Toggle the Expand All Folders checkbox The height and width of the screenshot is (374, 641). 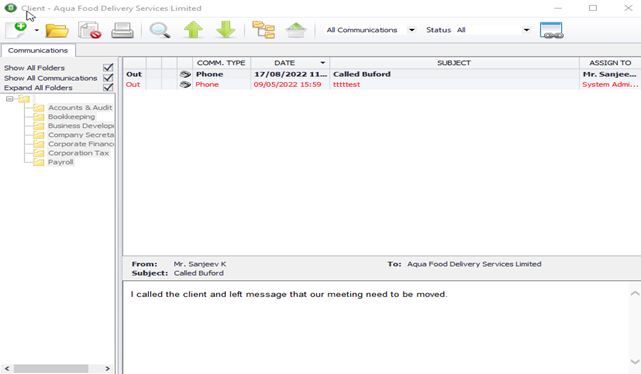coord(108,87)
